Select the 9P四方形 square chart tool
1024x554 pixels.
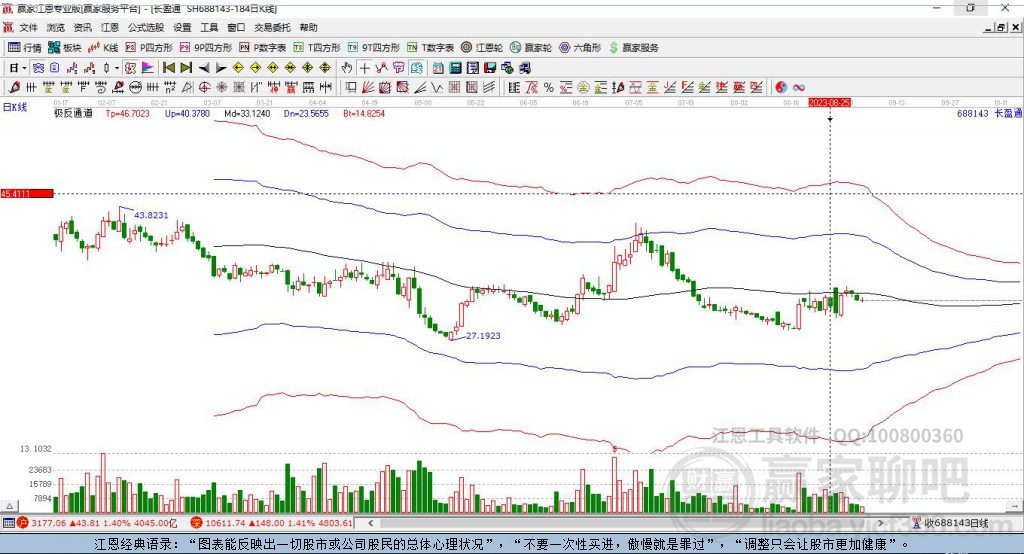point(212,47)
